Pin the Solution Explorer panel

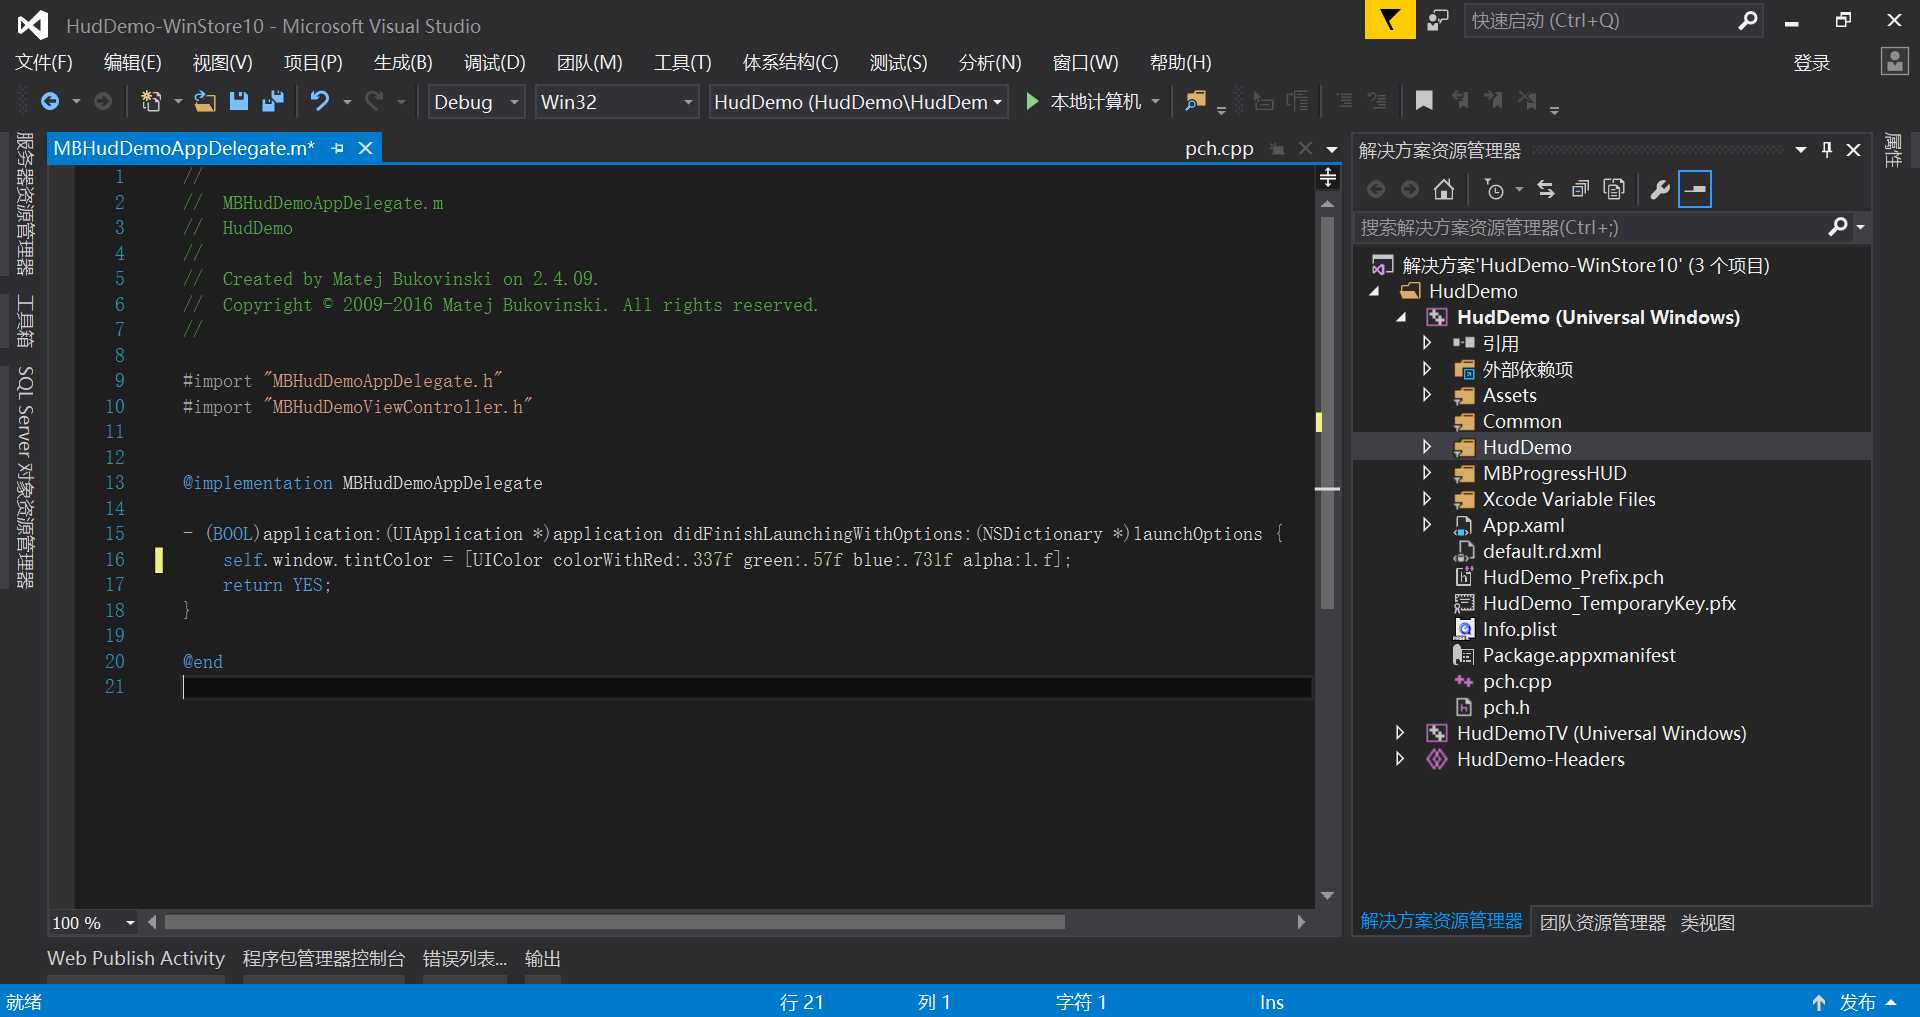click(x=1827, y=150)
